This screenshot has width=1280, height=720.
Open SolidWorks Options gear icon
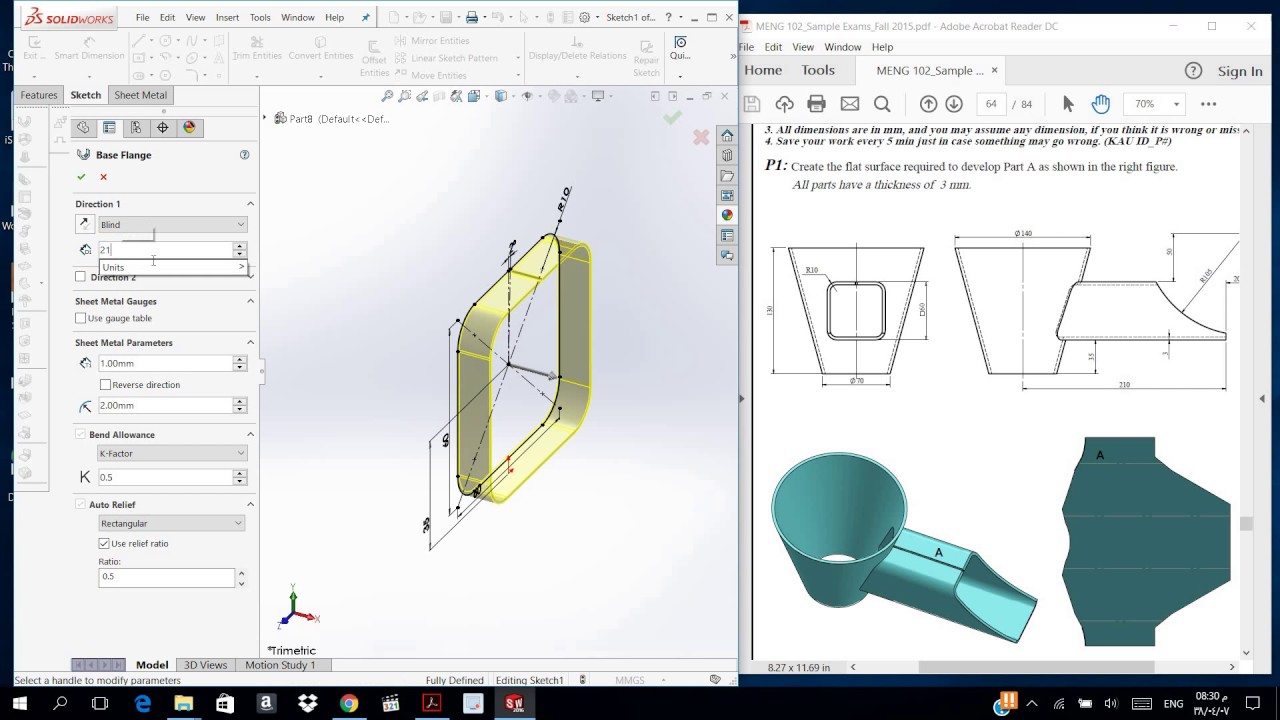tap(584, 17)
